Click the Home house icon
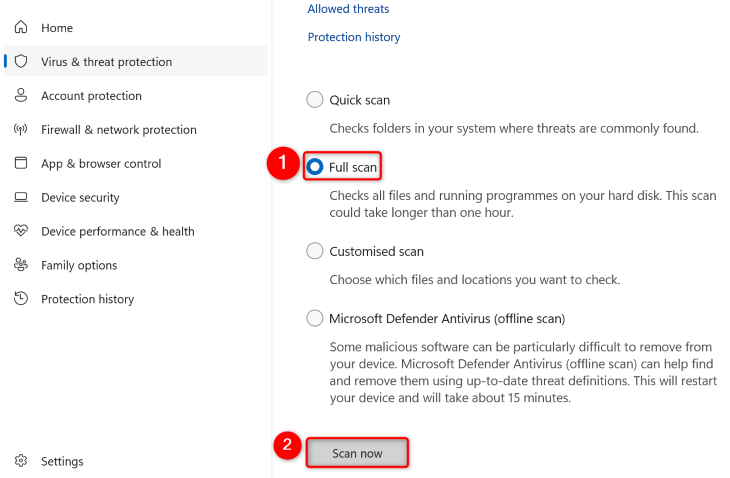The width and height of the screenshot is (730, 478). pos(20,28)
